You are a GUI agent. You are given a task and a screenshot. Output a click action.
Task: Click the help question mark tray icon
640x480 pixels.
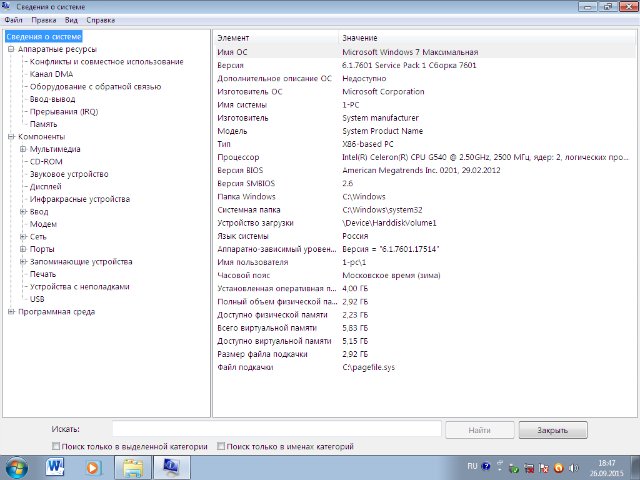(x=488, y=466)
